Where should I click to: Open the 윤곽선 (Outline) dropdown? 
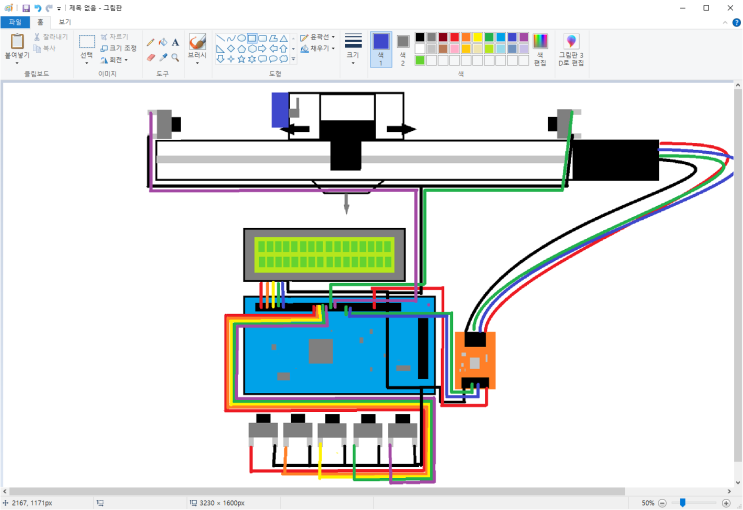pyautogui.click(x=317, y=37)
